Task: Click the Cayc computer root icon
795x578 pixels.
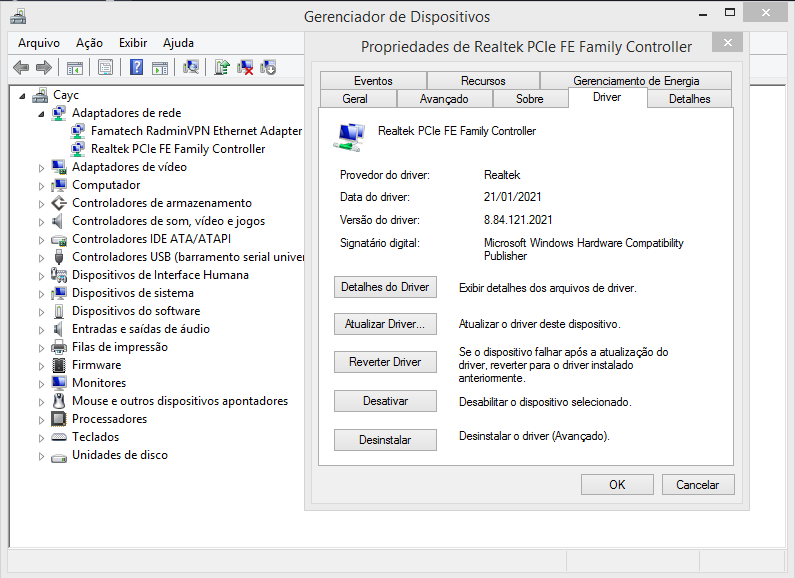Action: [40, 95]
